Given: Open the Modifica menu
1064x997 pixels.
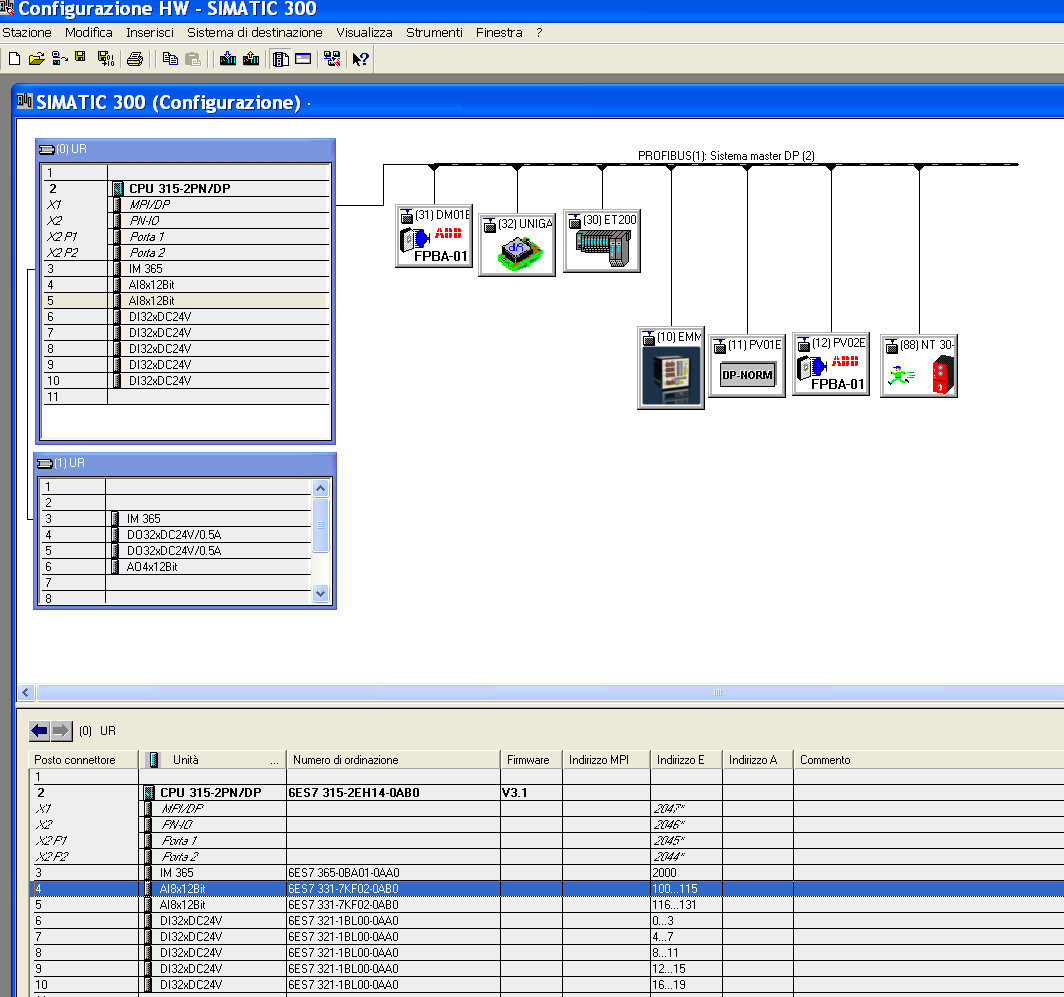Looking at the screenshot, I should pos(89,33).
